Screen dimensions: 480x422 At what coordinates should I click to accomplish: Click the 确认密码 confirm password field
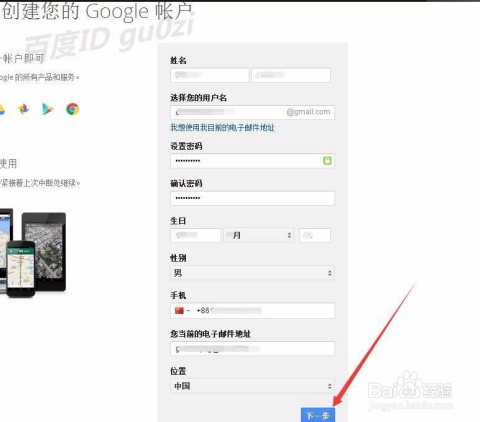[x=252, y=198]
